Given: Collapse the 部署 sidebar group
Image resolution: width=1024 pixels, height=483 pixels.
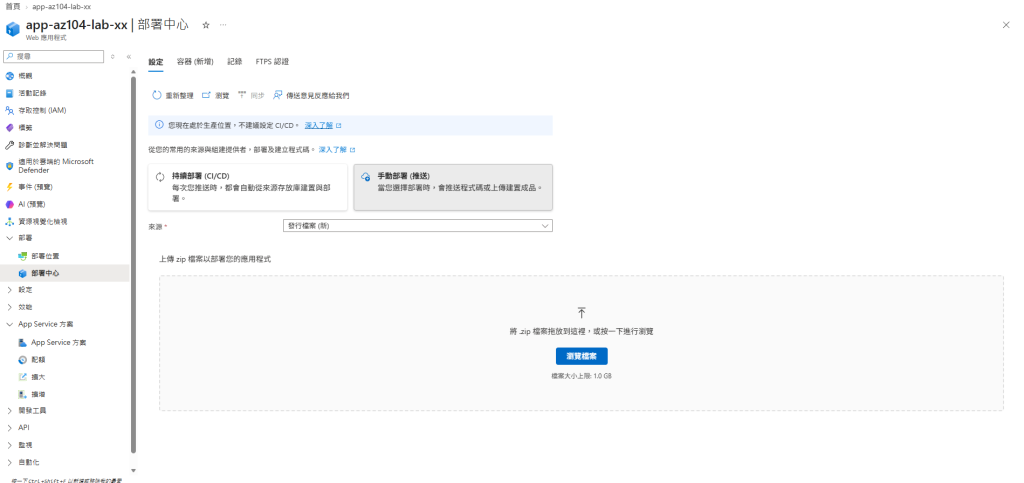Looking at the screenshot, I should coord(9,238).
